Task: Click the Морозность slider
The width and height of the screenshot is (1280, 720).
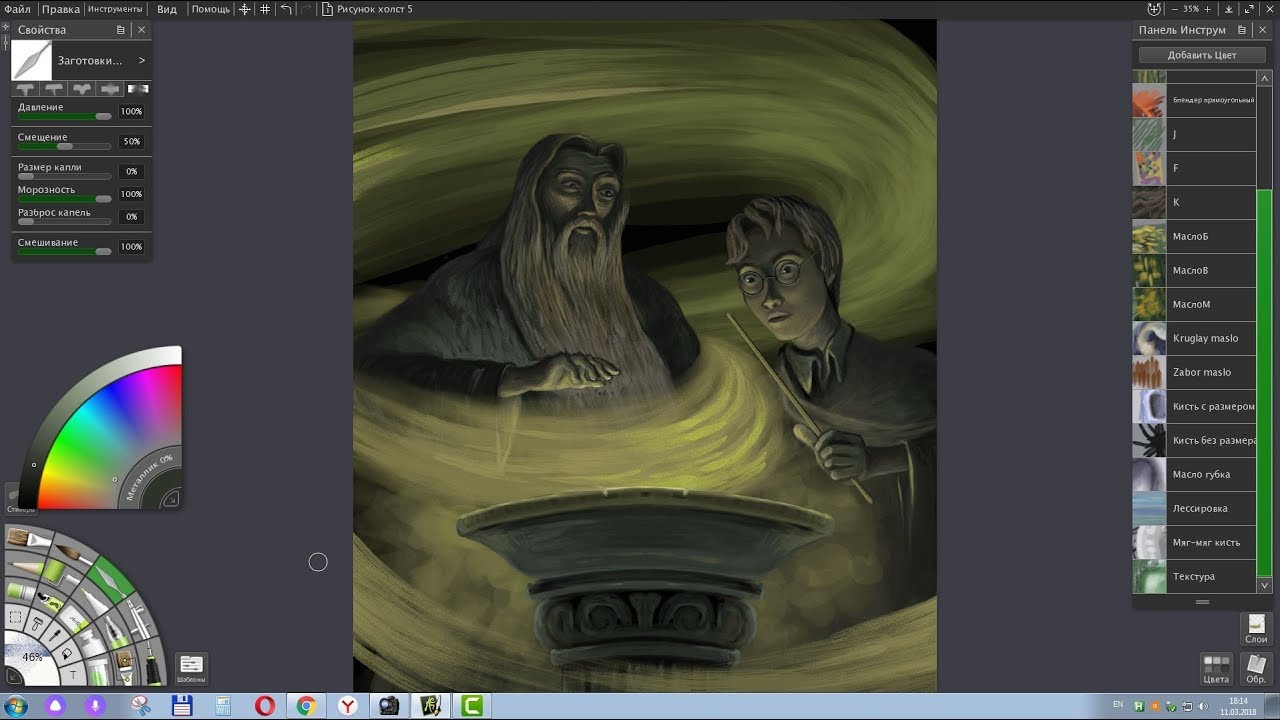Action: pyautogui.click(x=64, y=198)
